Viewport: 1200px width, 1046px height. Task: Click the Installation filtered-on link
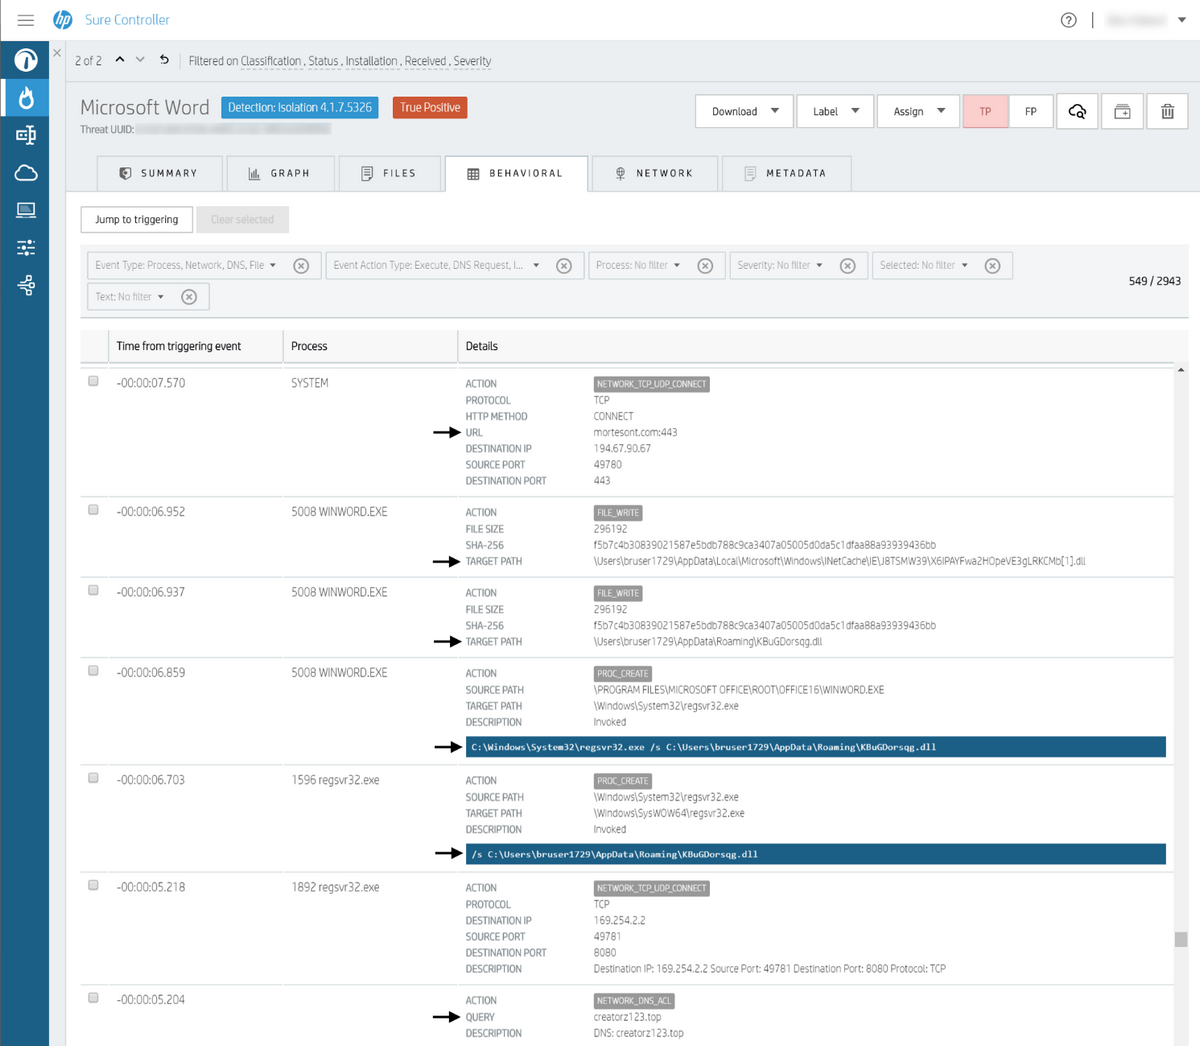[371, 61]
